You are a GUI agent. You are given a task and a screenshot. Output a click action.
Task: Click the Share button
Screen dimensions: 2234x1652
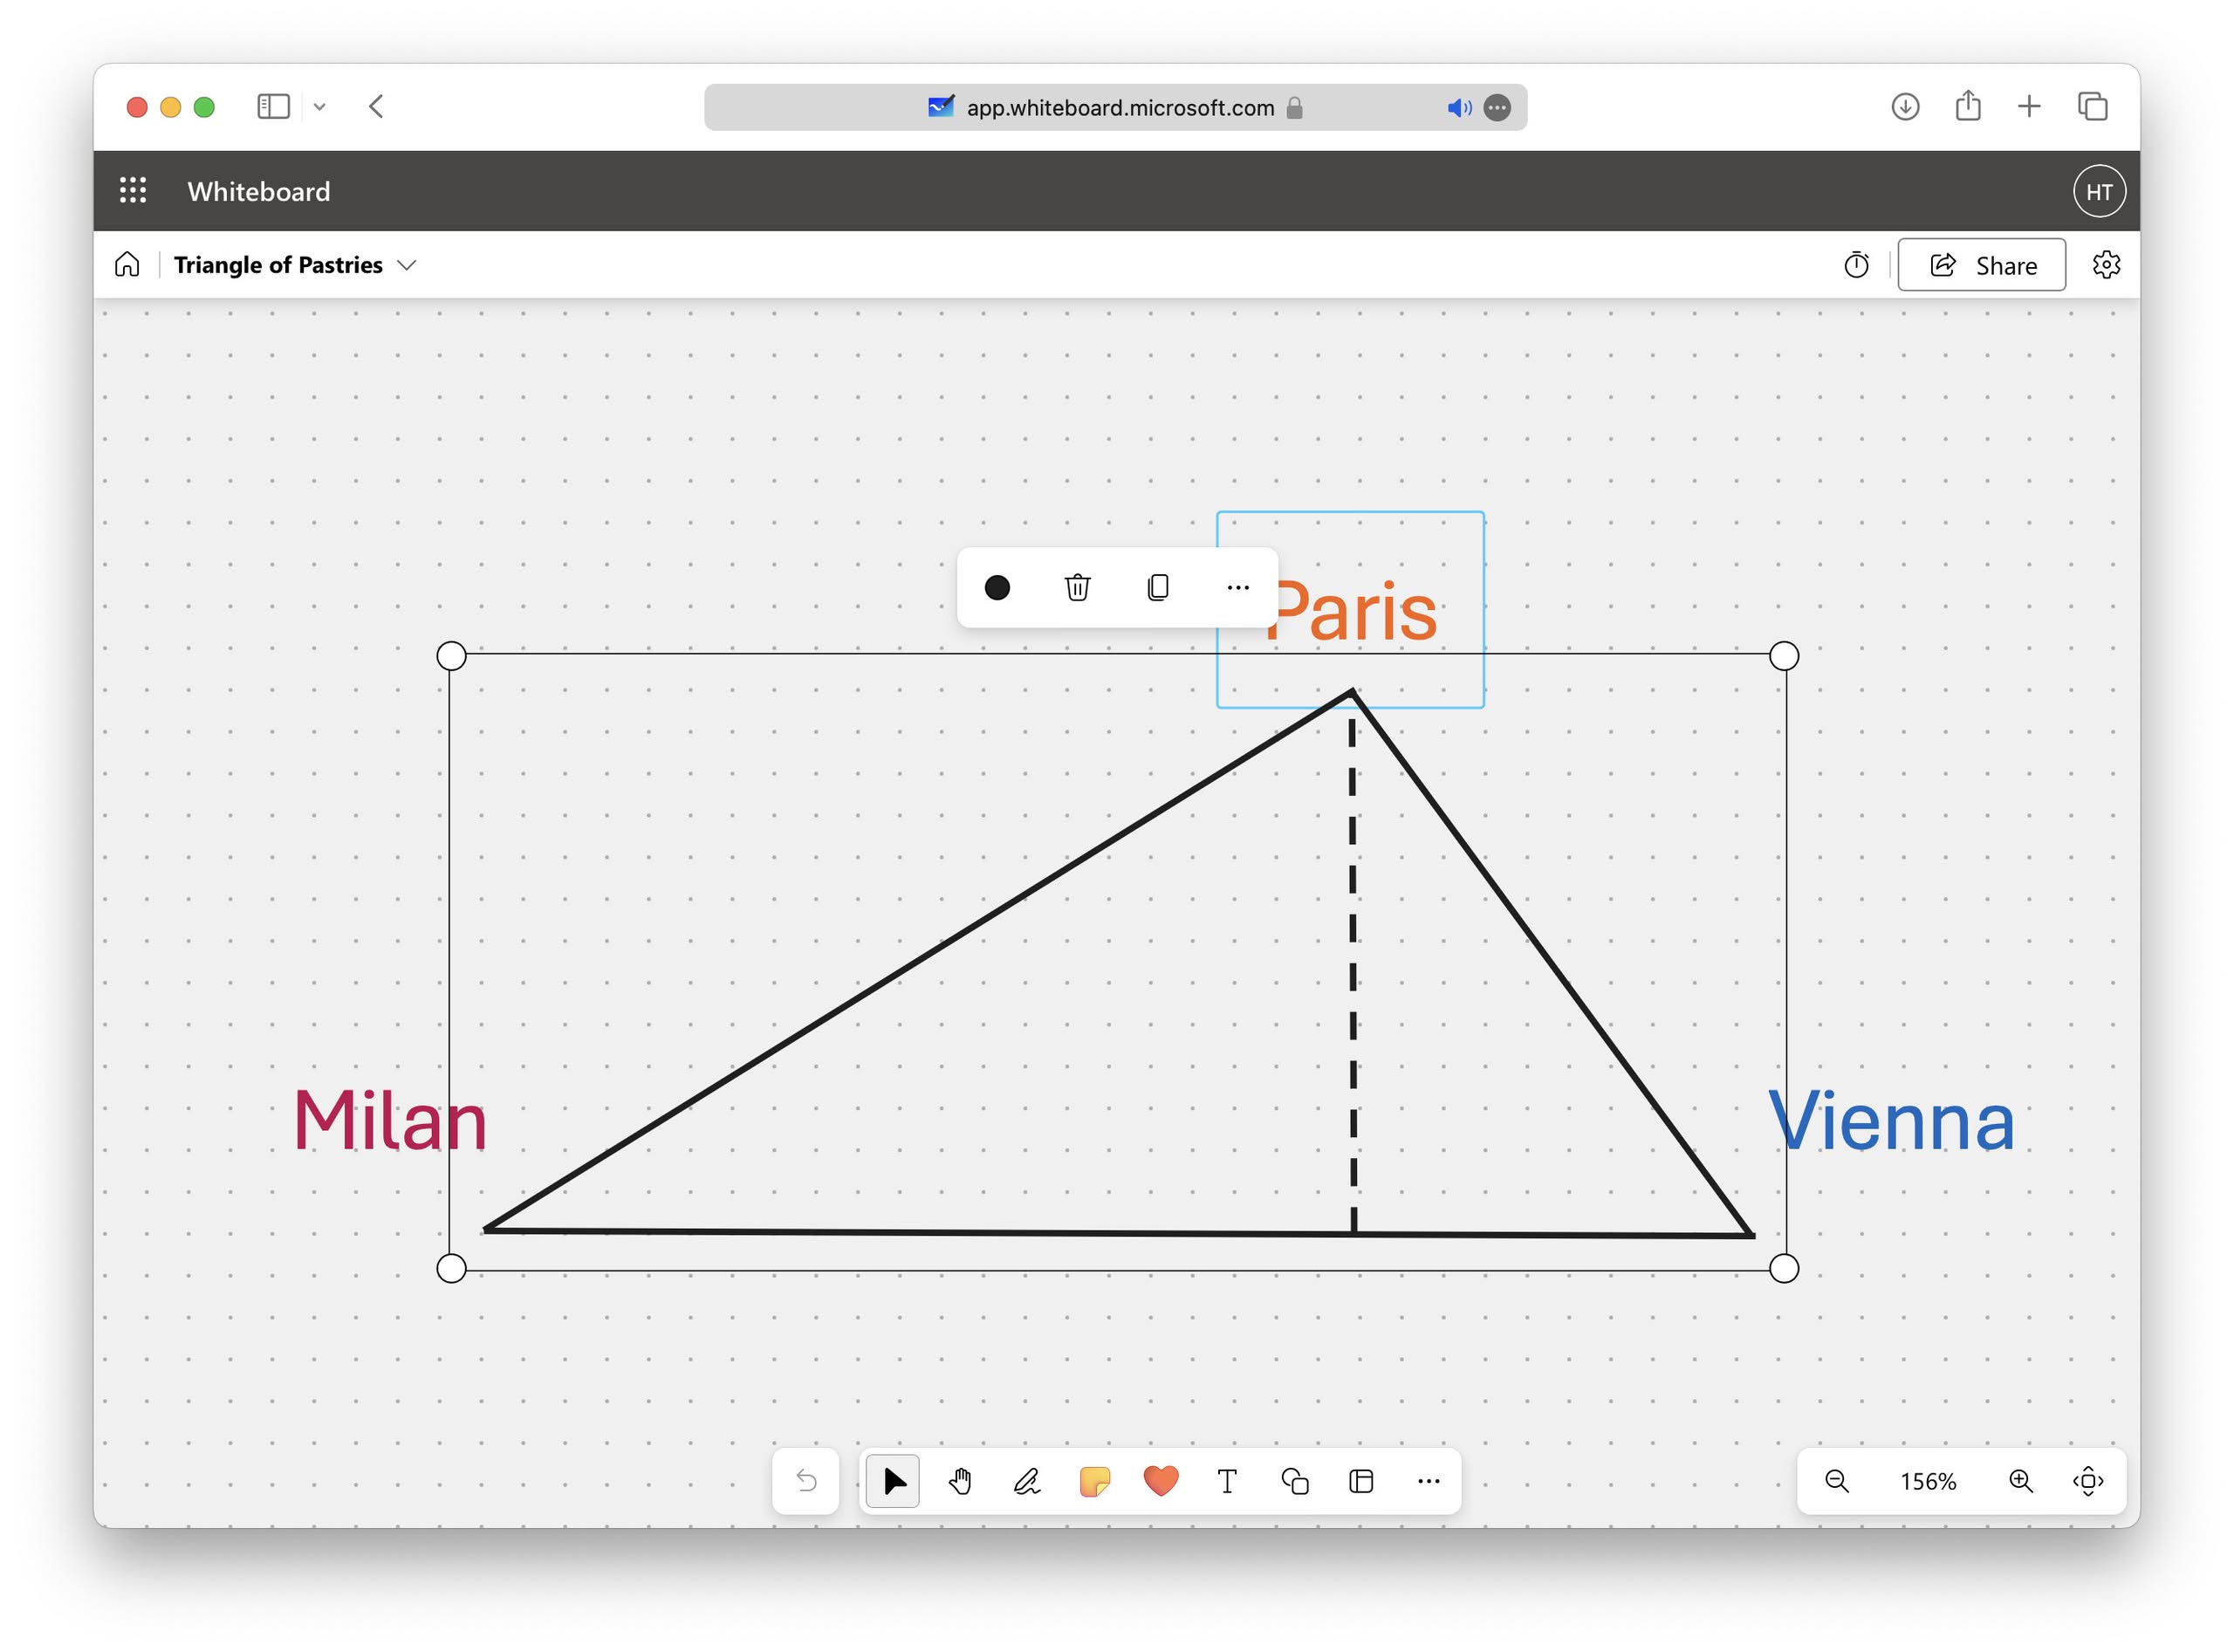click(1981, 265)
